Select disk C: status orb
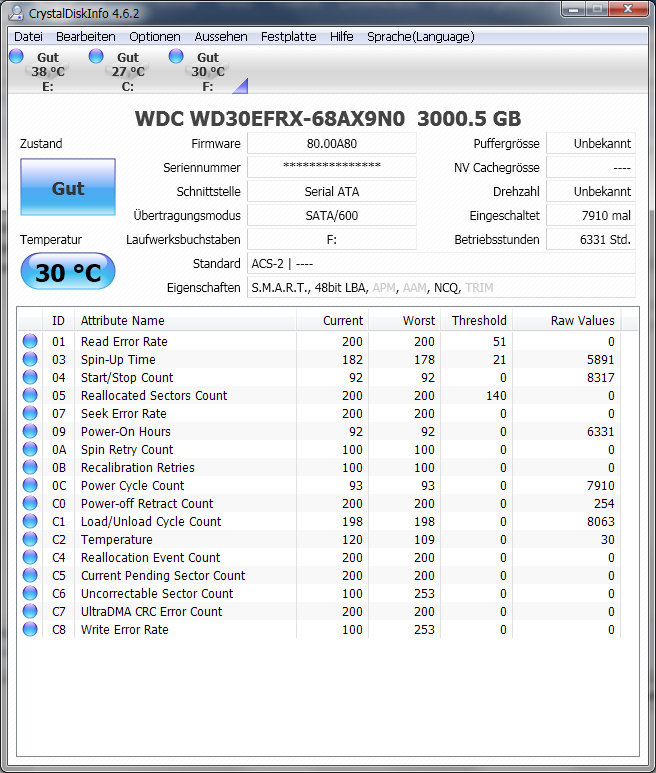656x773 pixels. click(96, 56)
